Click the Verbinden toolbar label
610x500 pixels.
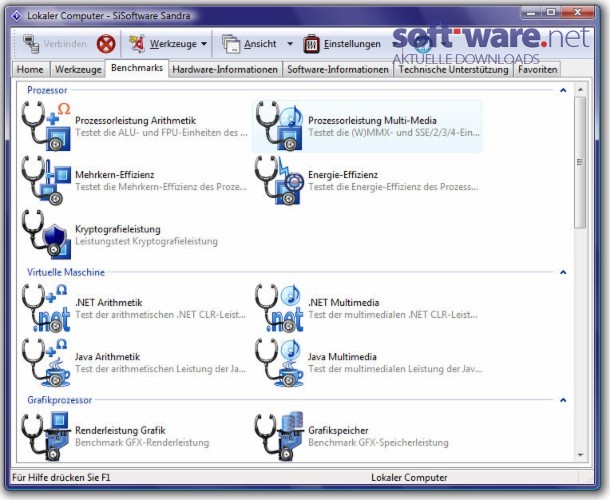[x=65, y=44]
